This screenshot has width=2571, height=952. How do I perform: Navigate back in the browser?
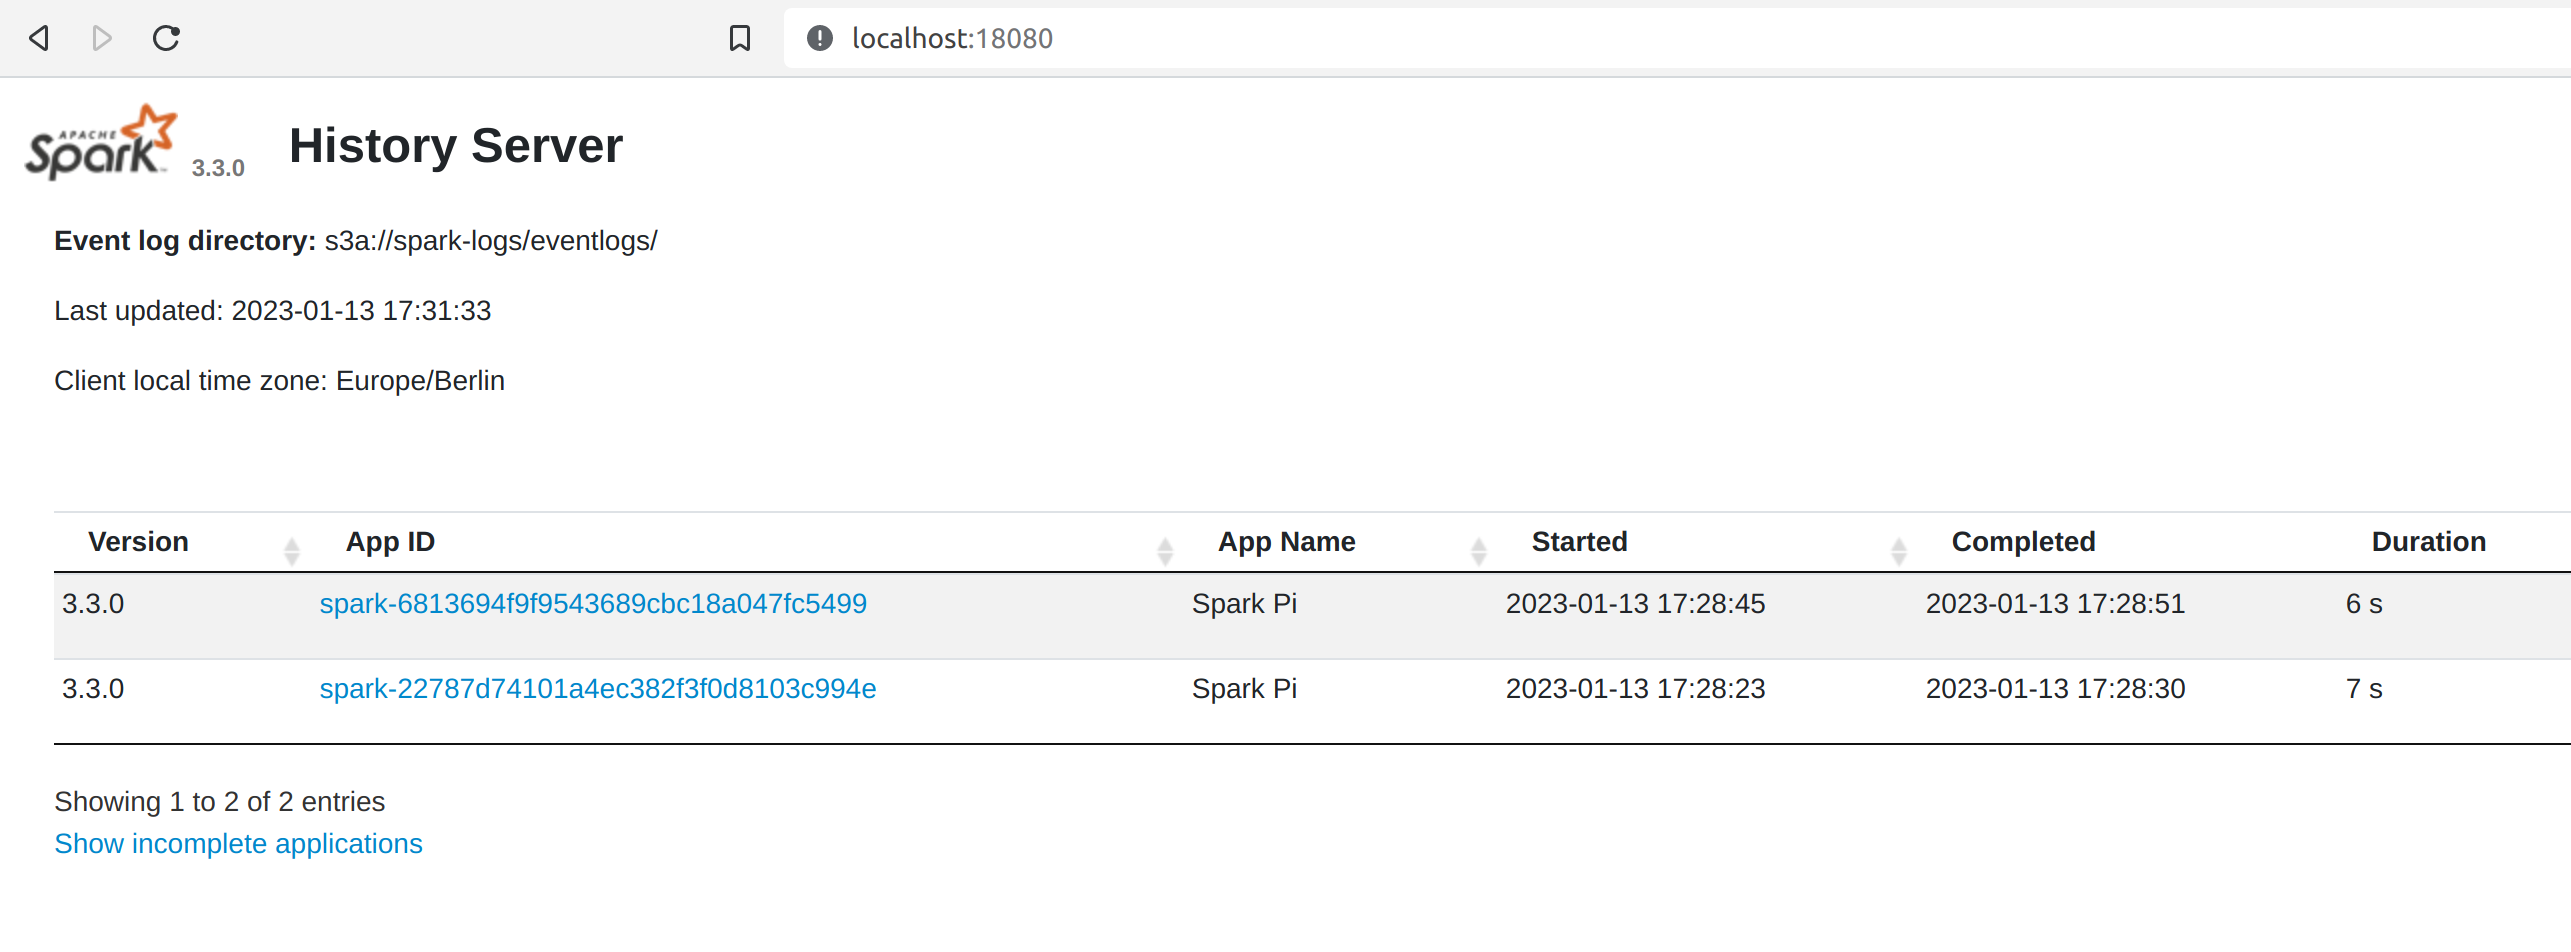[x=38, y=38]
